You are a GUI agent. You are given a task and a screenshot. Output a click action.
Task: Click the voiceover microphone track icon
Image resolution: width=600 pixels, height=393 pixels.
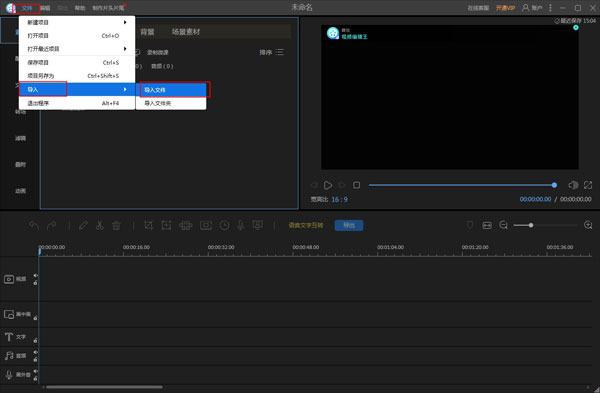point(9,375)
